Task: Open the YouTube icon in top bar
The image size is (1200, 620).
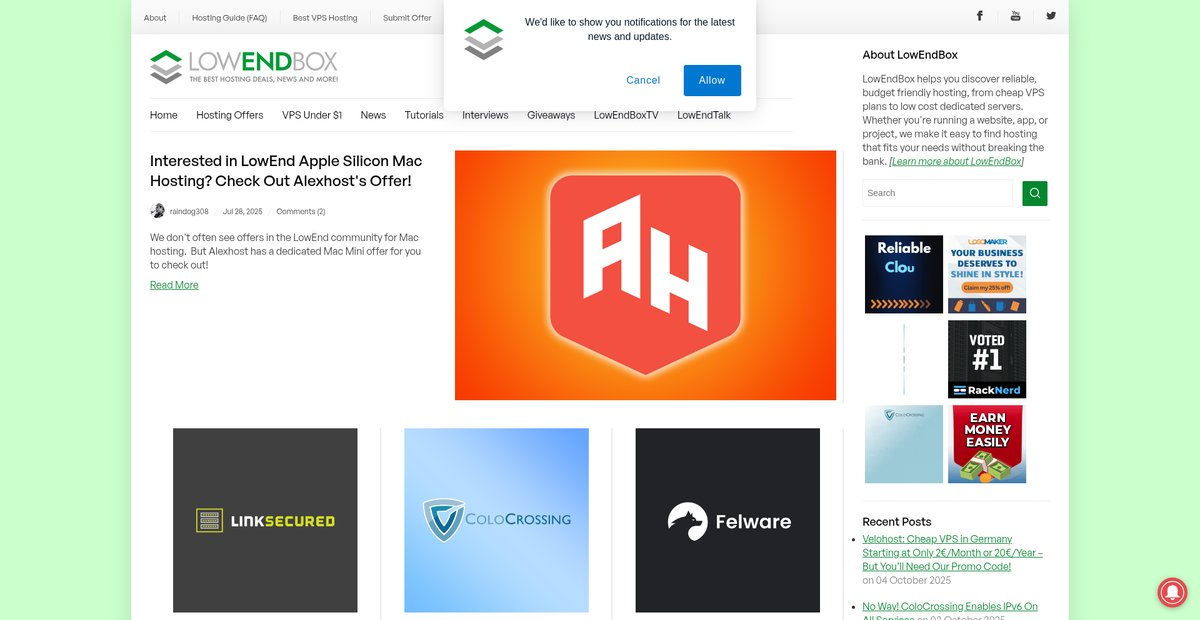Action: (1015, 16)
